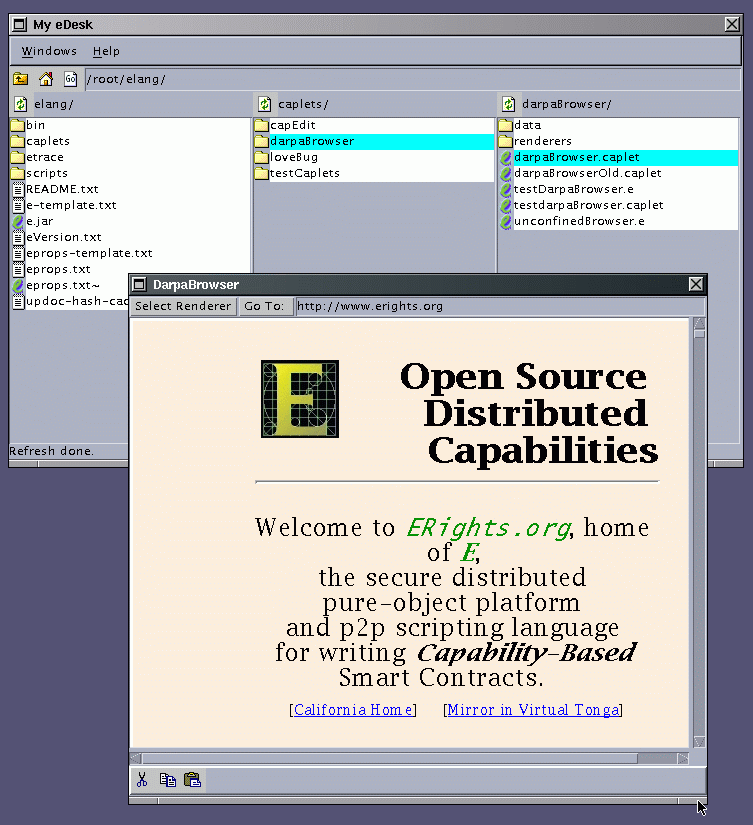
Task: Refresh the darpaBrowser/ column
Action: tap(508, 104)
